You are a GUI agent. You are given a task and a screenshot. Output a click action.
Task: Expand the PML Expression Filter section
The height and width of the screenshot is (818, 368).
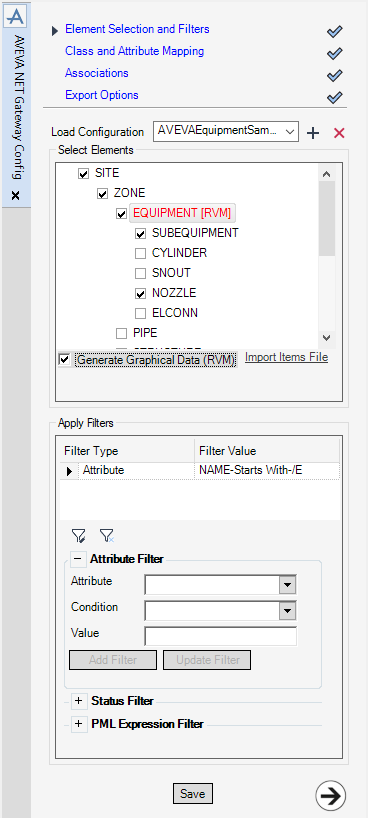click(79, 724)
